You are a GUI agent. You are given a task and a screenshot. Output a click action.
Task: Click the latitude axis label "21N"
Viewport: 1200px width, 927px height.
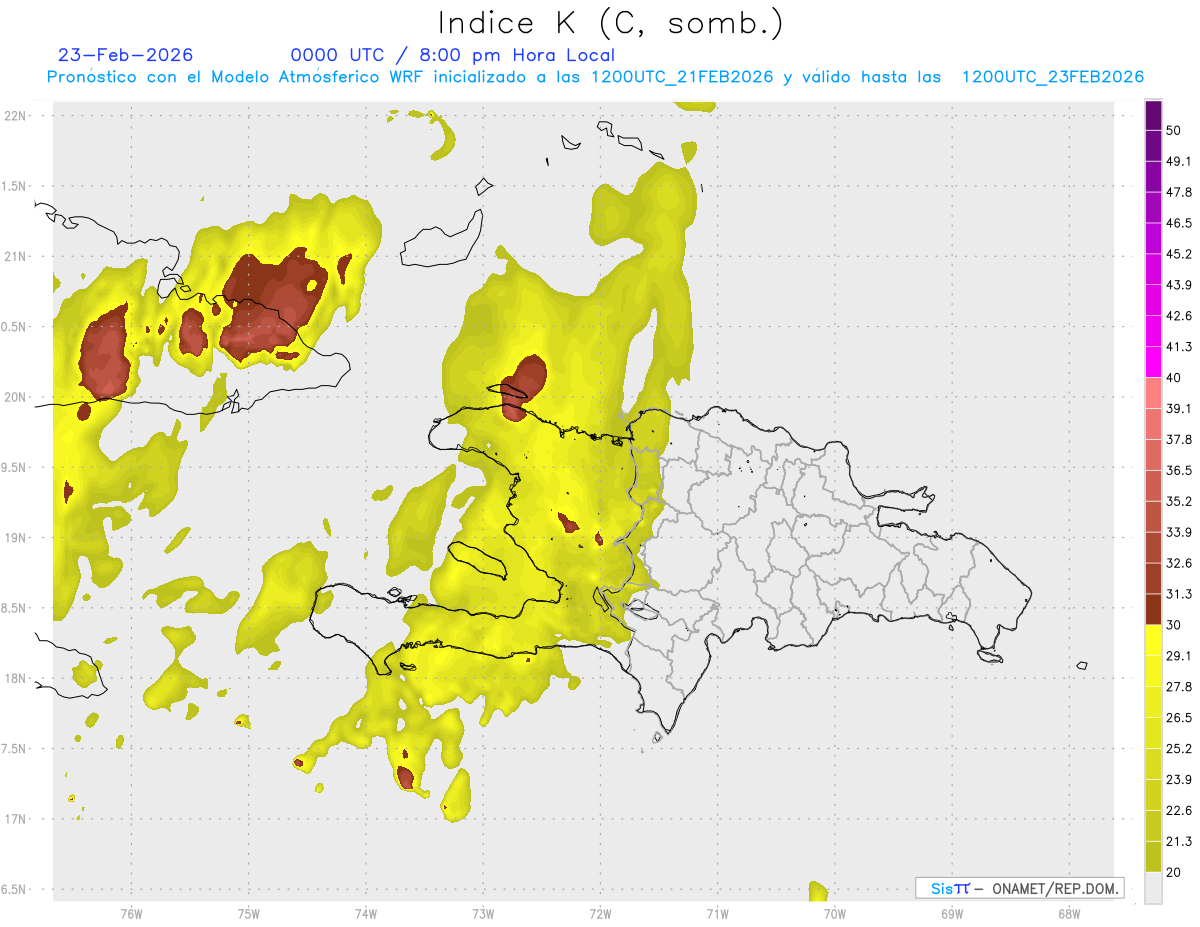click(x=15, y=256)
